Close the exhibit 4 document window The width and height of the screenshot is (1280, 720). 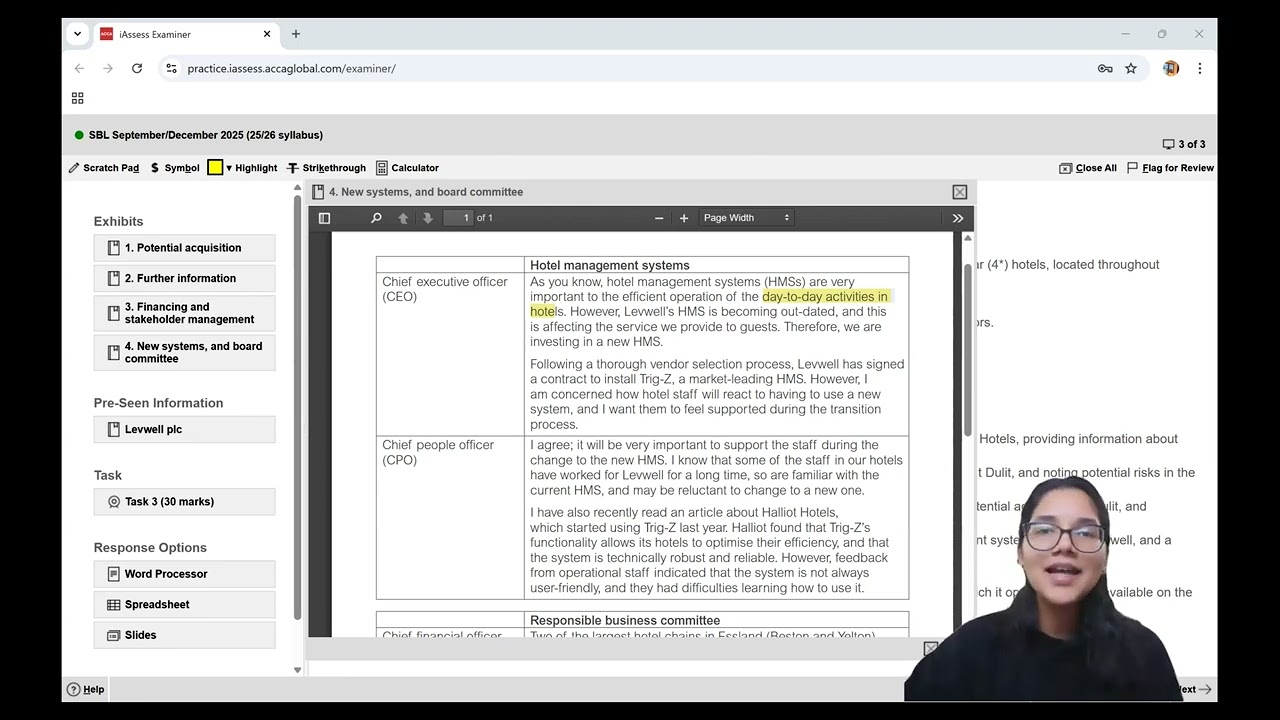pyautogui.click(x=960, y=192)
